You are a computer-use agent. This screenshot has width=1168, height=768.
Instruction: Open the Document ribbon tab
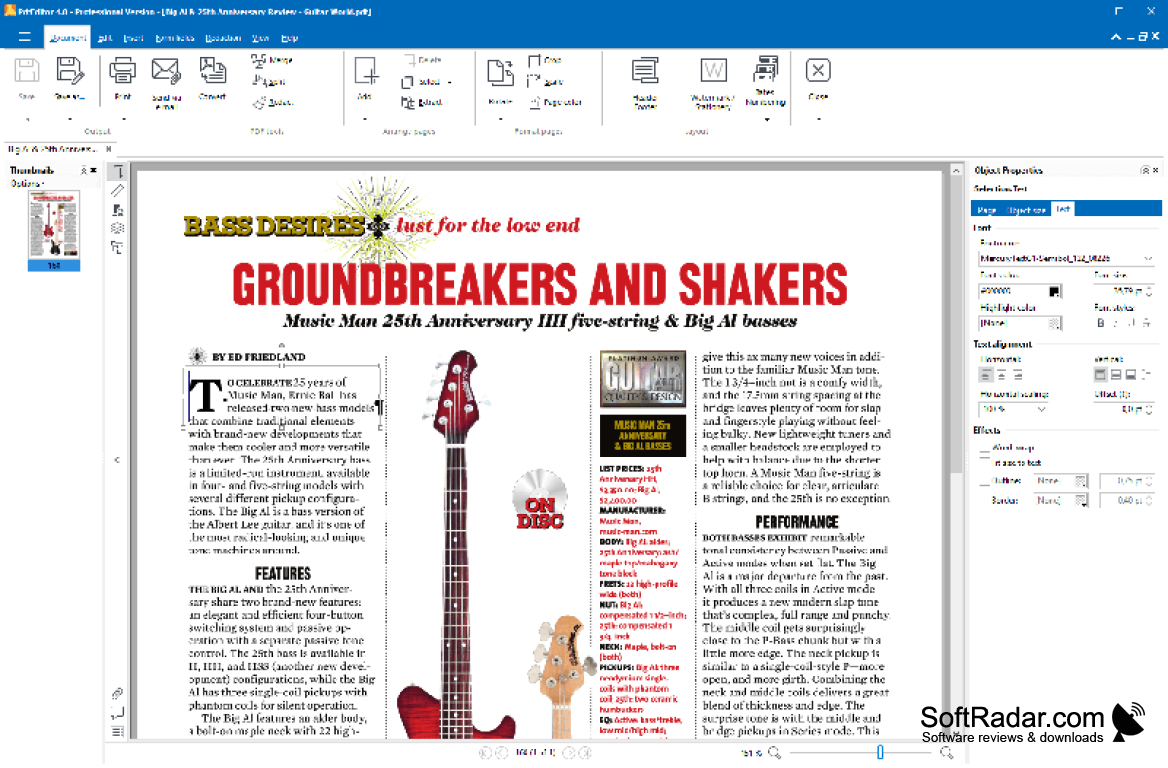[x=68, y=37]
